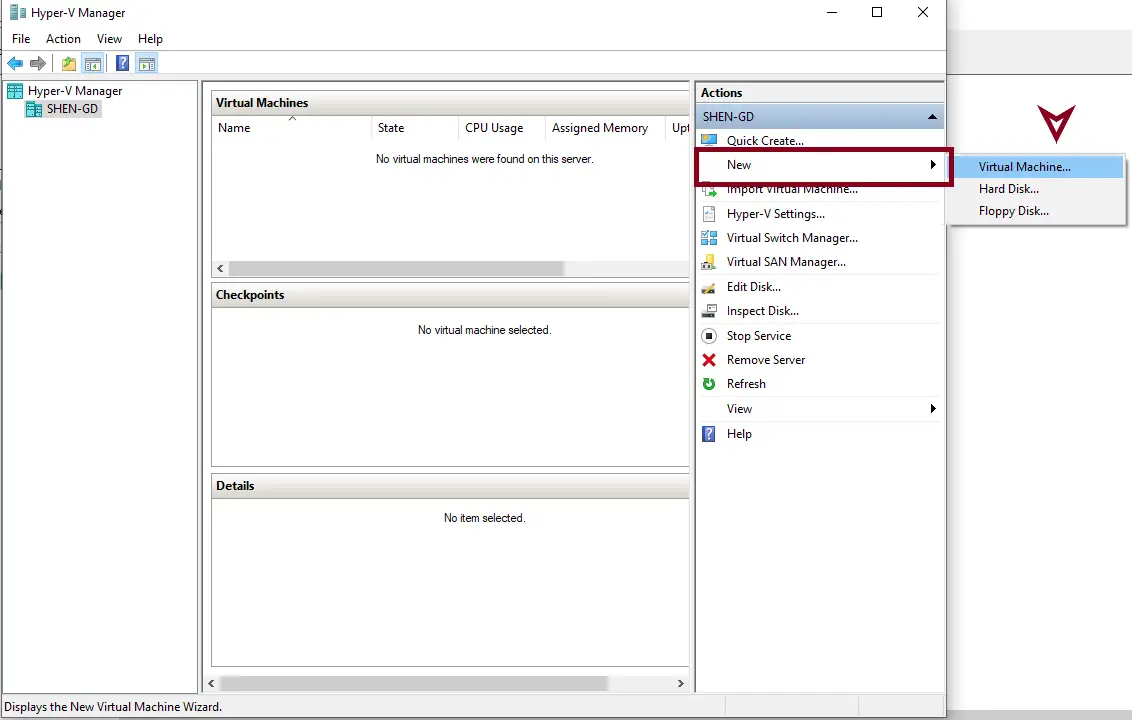
Task: Open Virtual SAN Manager
Action: coord(785,262)
